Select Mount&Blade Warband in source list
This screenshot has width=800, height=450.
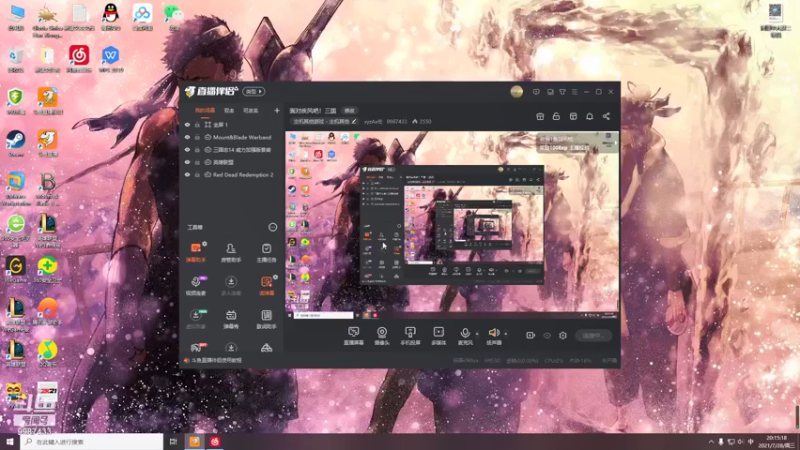pyautogui.click(x=232, y=137)
